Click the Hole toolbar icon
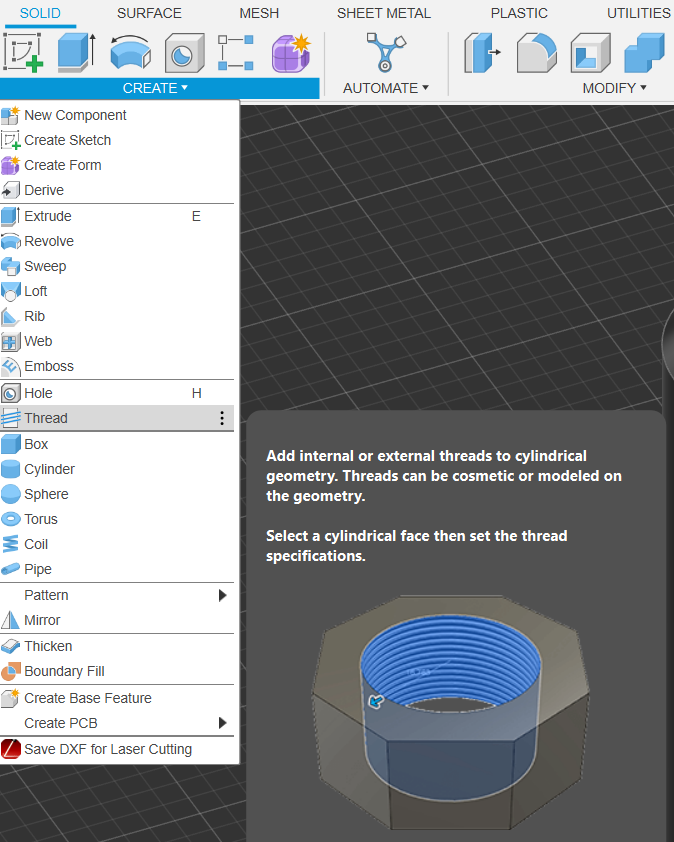This screenshot has width=674, height=842. coord(184,53)
